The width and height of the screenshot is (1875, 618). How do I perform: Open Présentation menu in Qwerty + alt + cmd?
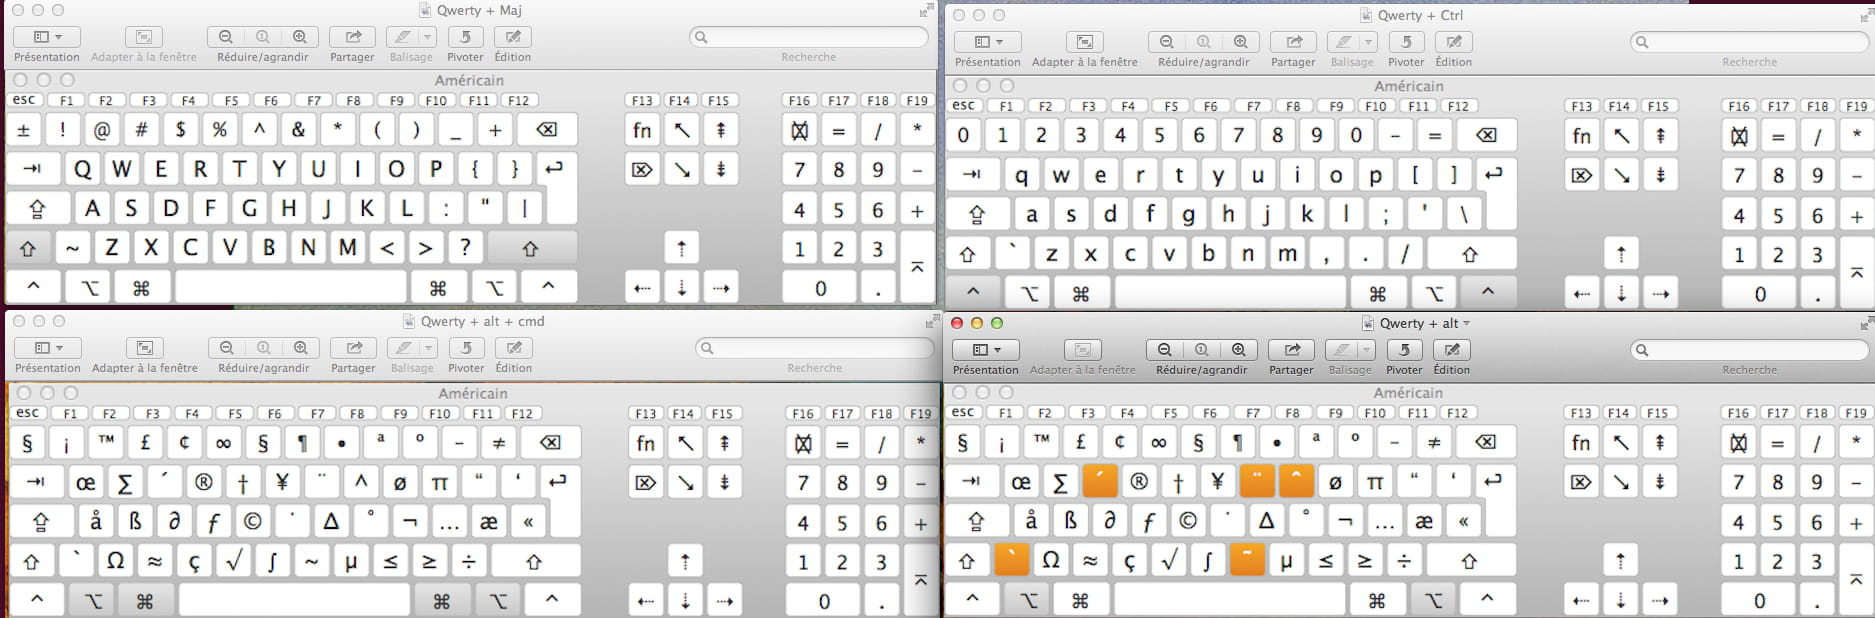(x=48, y=348)
